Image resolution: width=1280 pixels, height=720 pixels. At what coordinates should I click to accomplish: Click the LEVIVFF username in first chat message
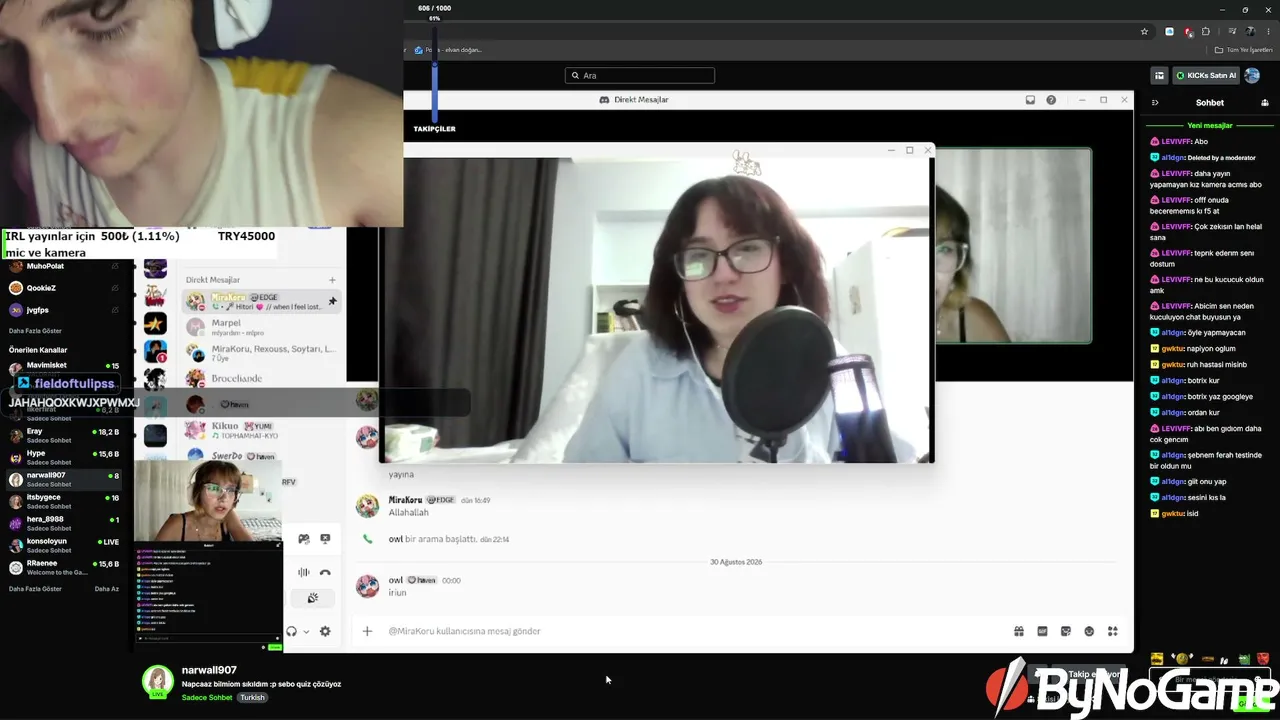1176,142
